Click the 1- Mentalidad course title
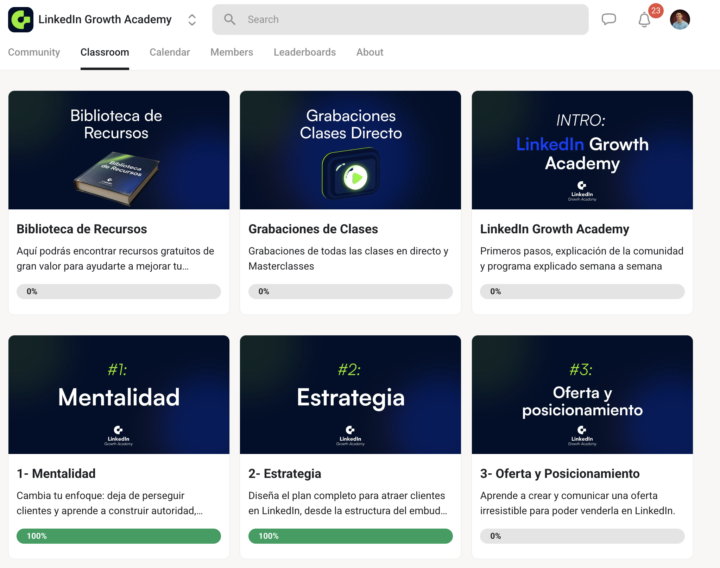The height and width of the screenshot is (568, 720). click(56, 473)
